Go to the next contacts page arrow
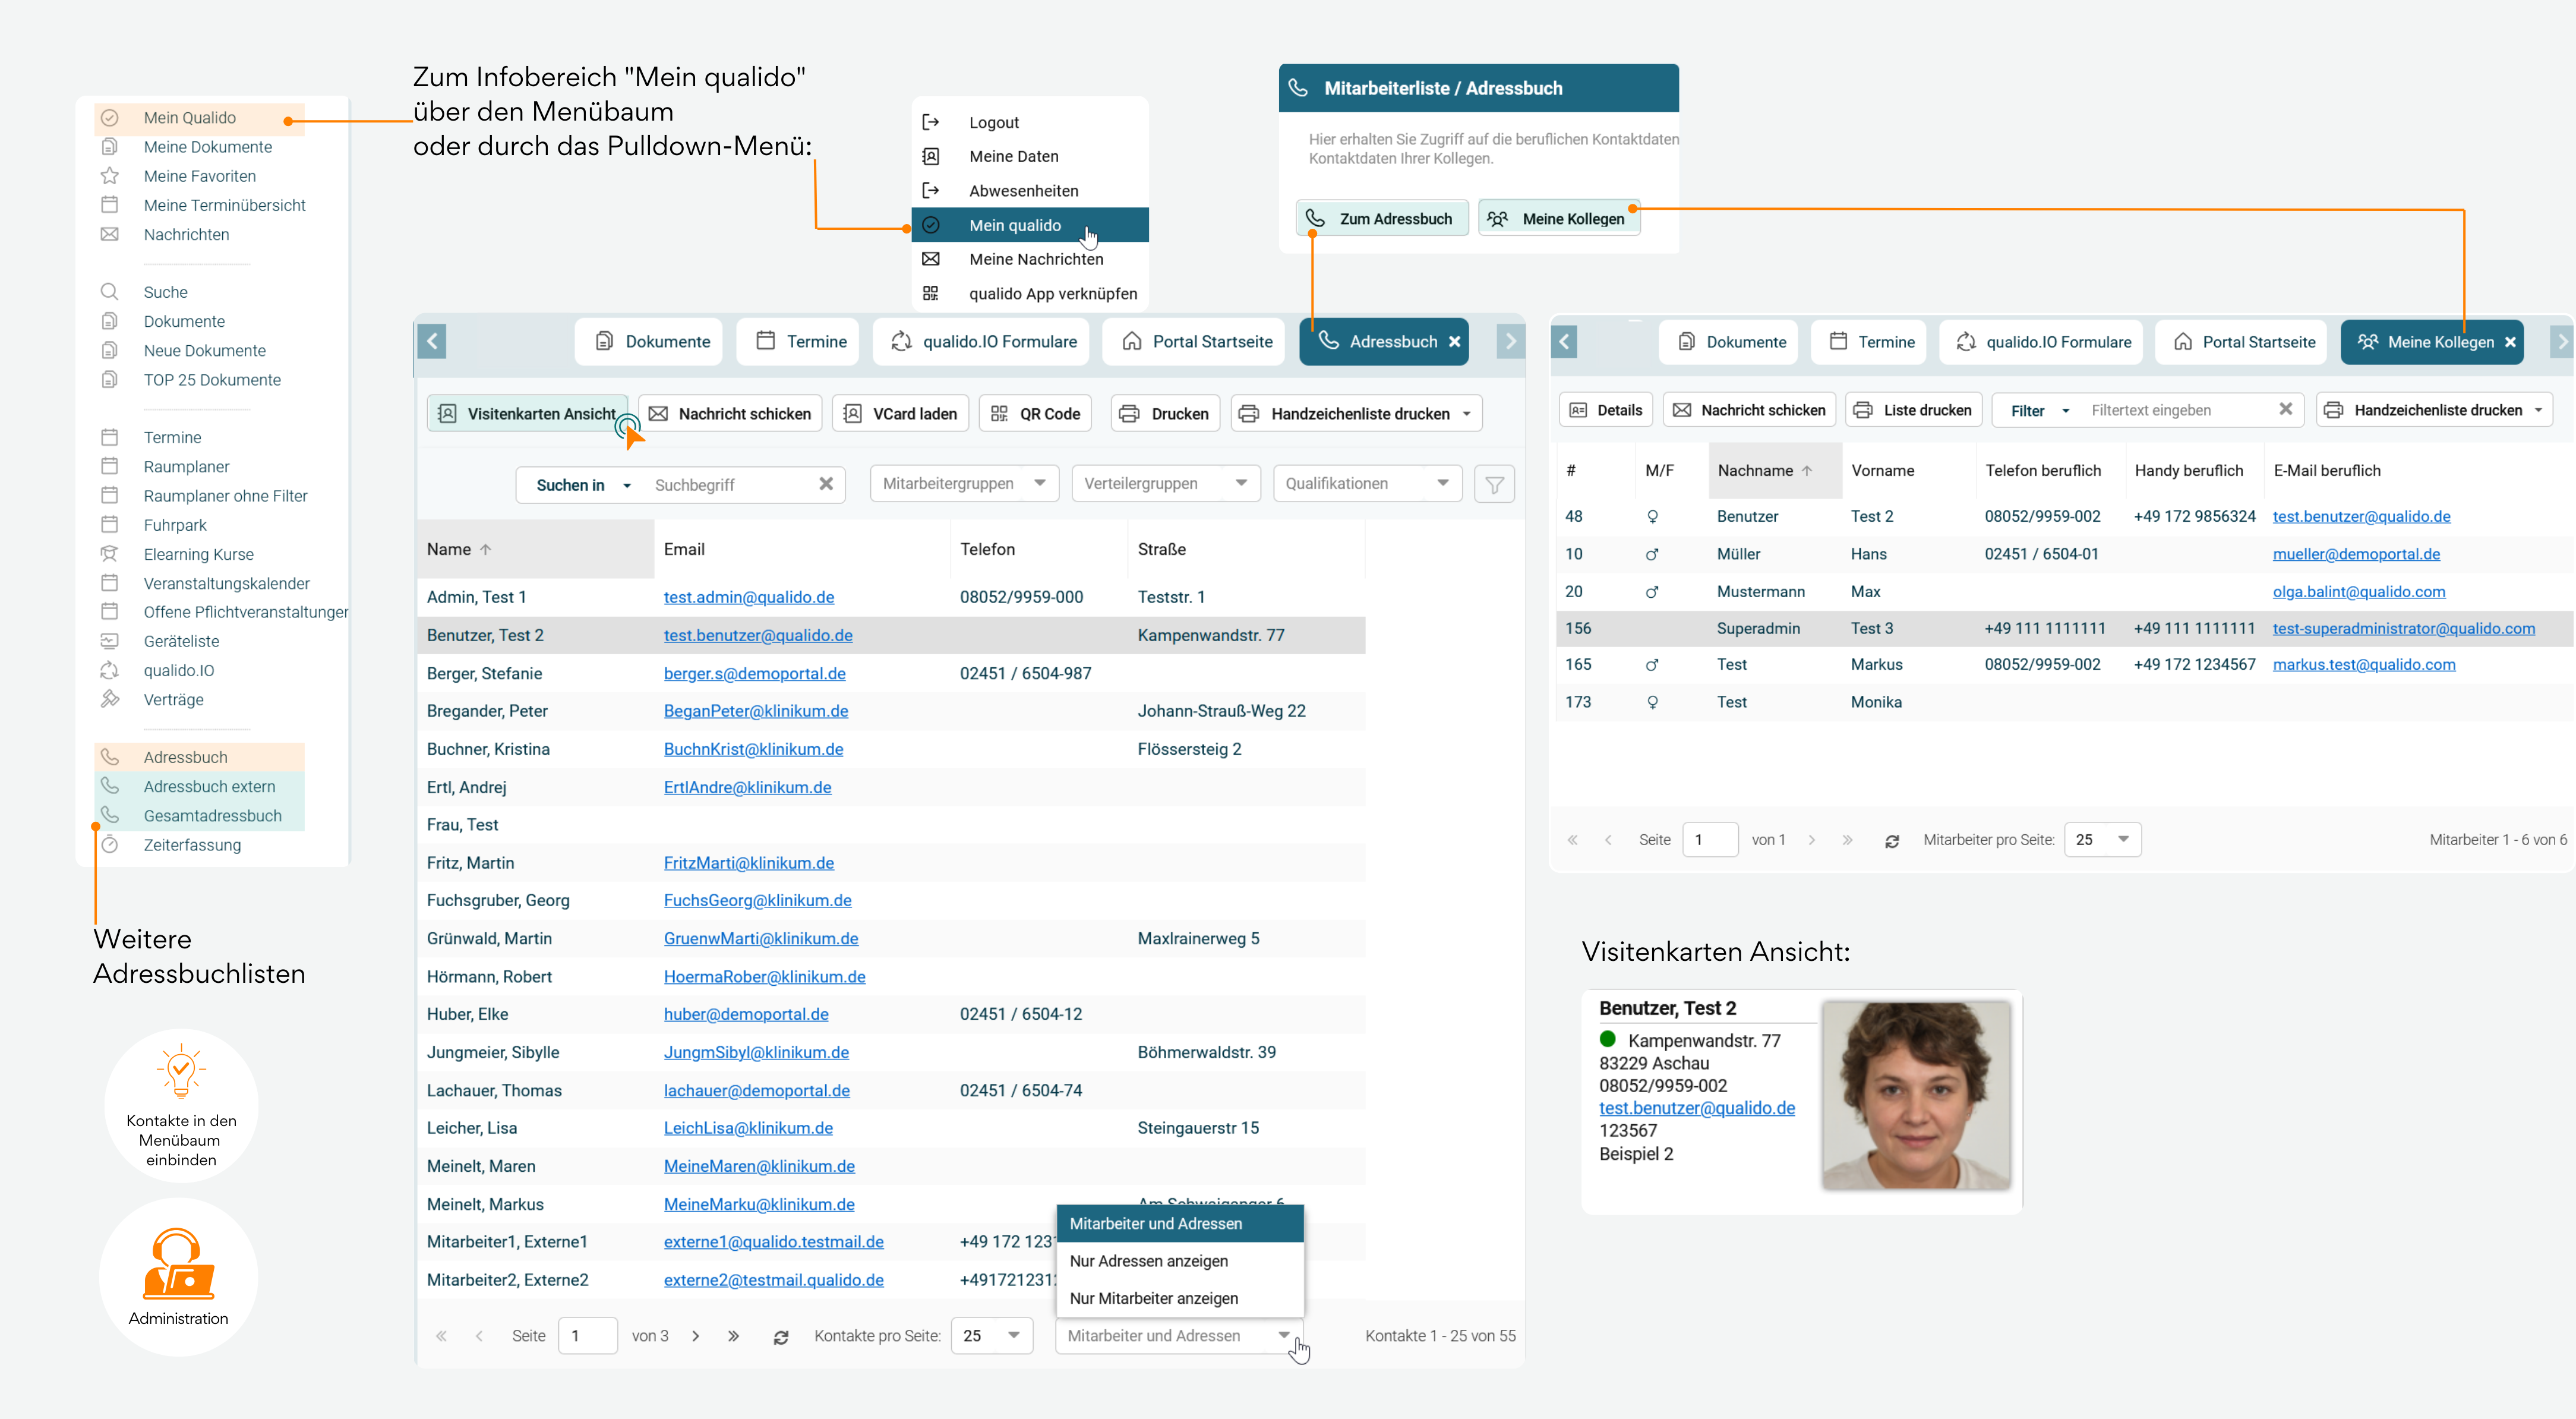Screen dimensions: 2576x1419 696,1336
